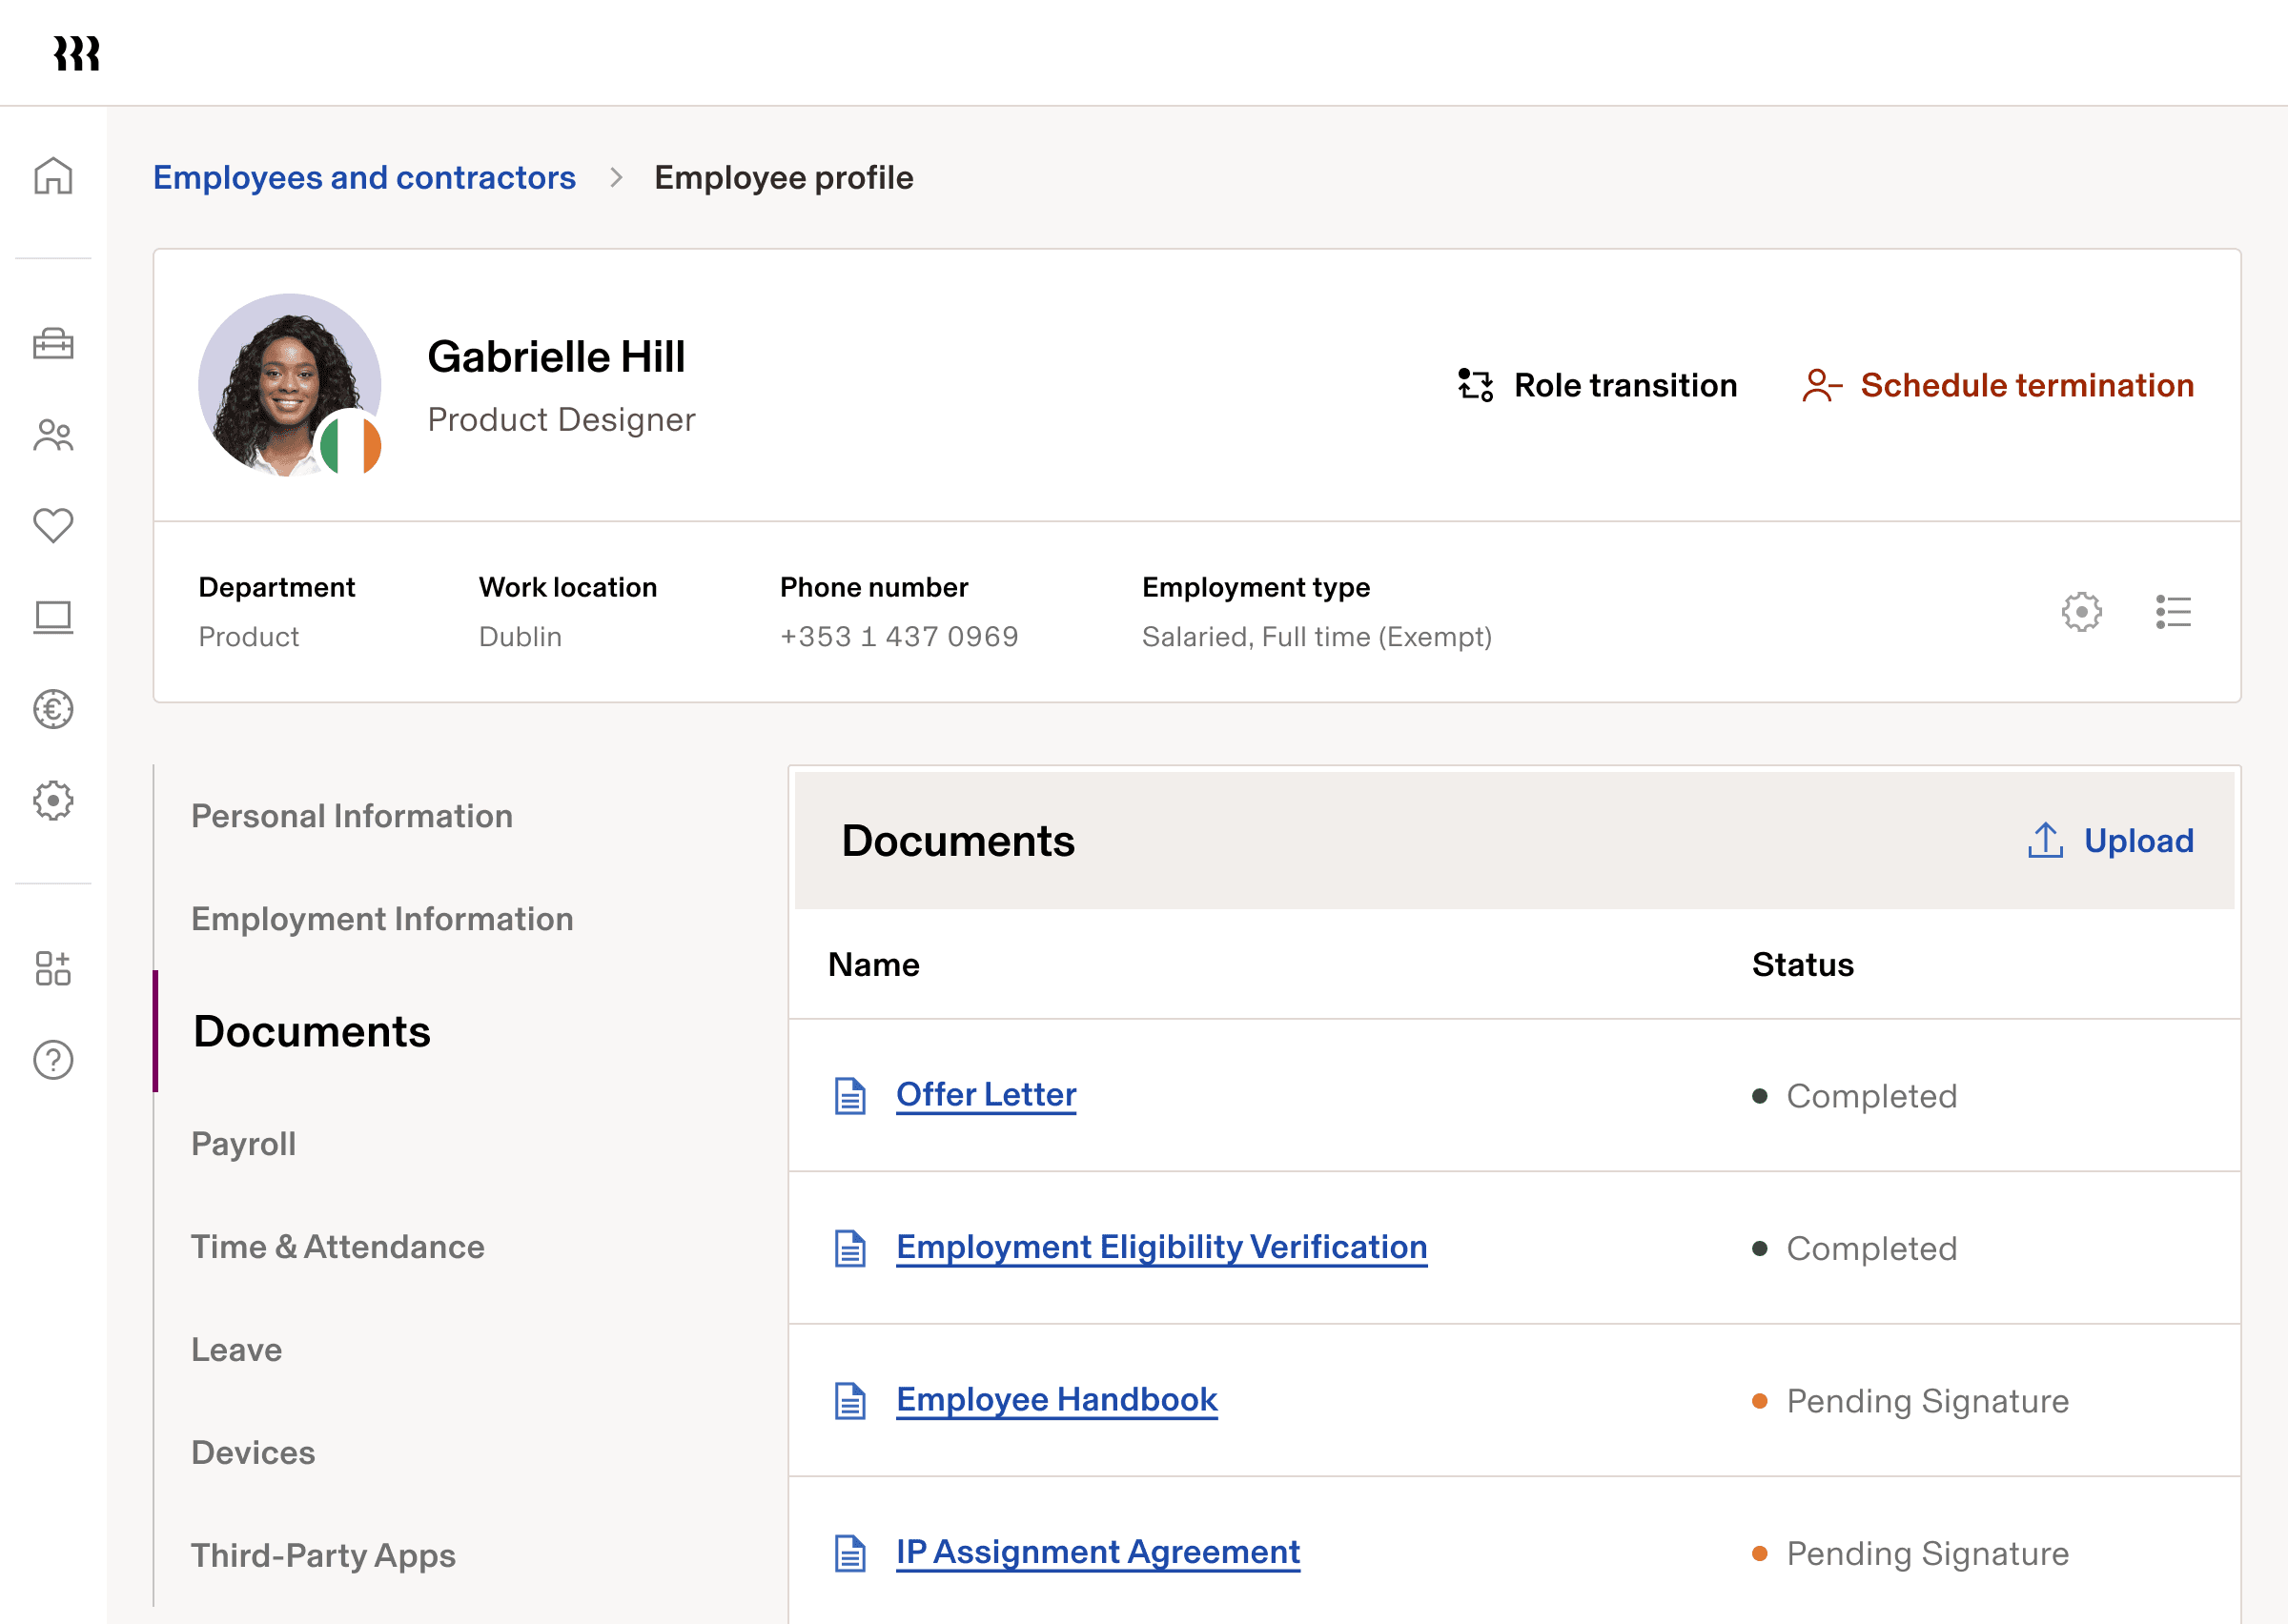Click the Phone number label
Image resolution: width=2288 pixels, height=1624 pixels.
[x=873, y=587]
